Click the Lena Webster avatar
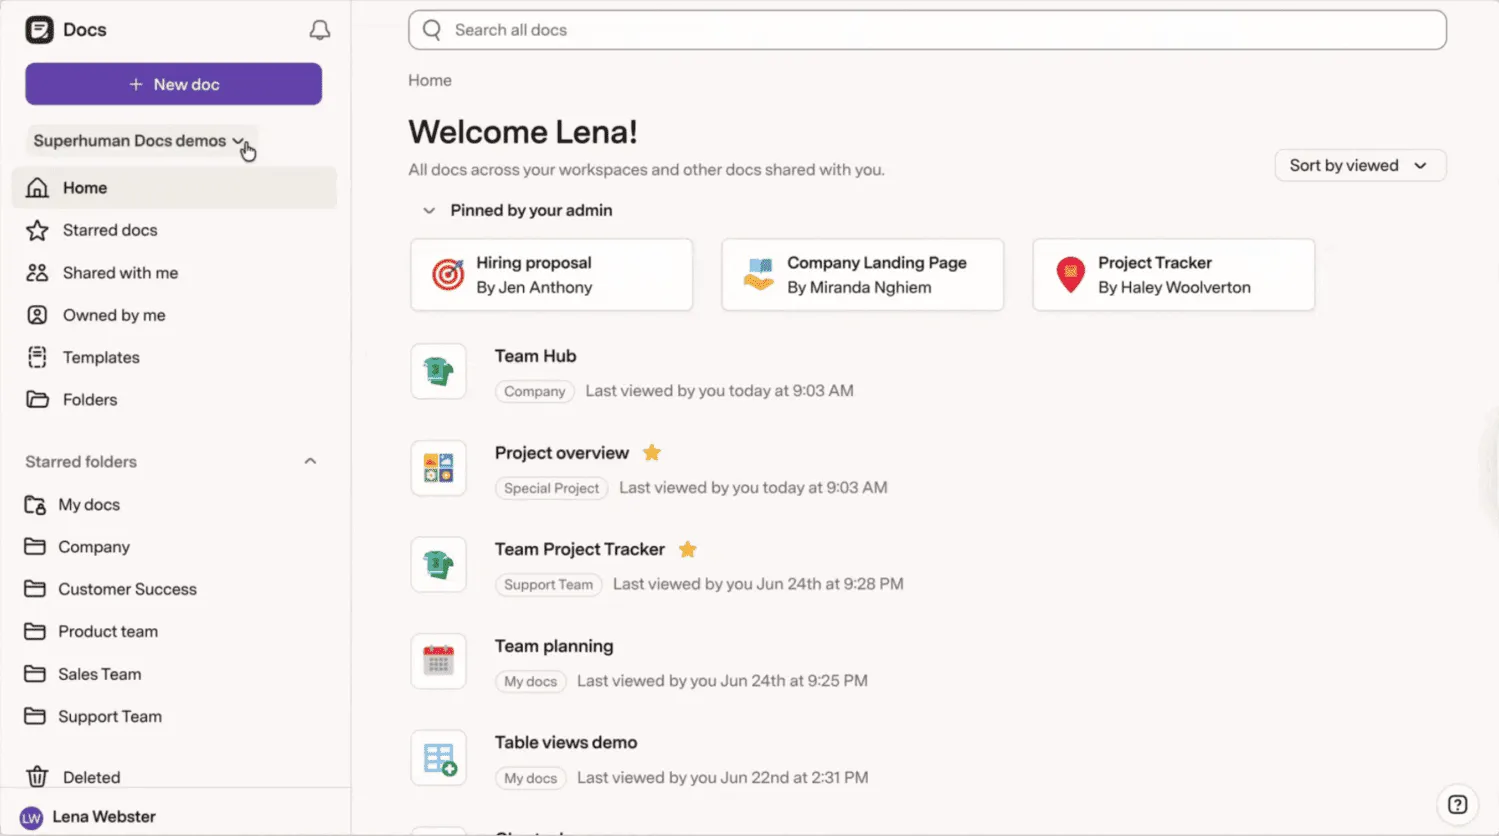Screen dimensions: 1499x836 [32, 817]
